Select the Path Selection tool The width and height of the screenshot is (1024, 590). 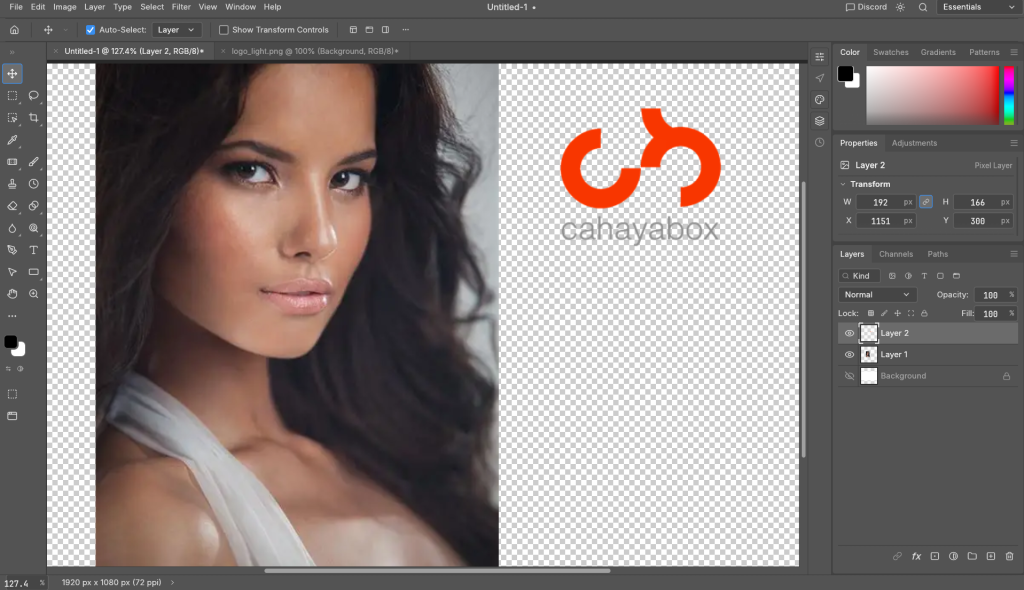point(12,272)
